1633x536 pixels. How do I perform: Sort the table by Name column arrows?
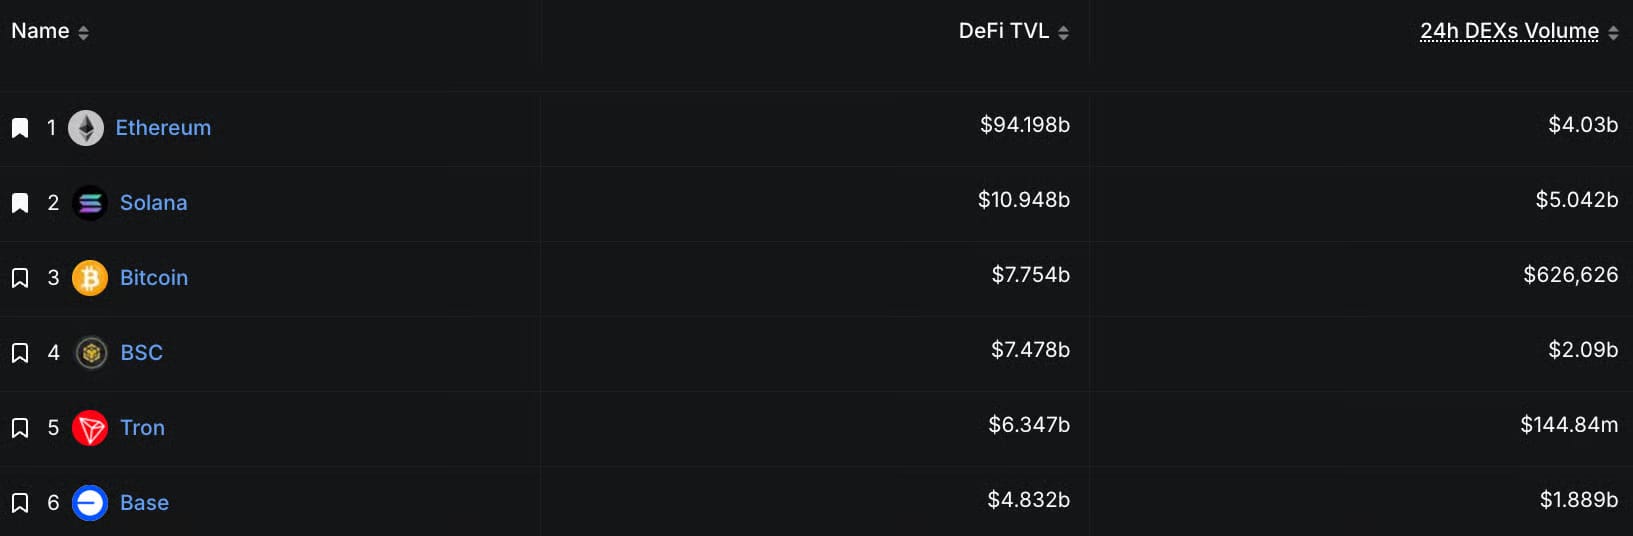(x=83, y=33)
